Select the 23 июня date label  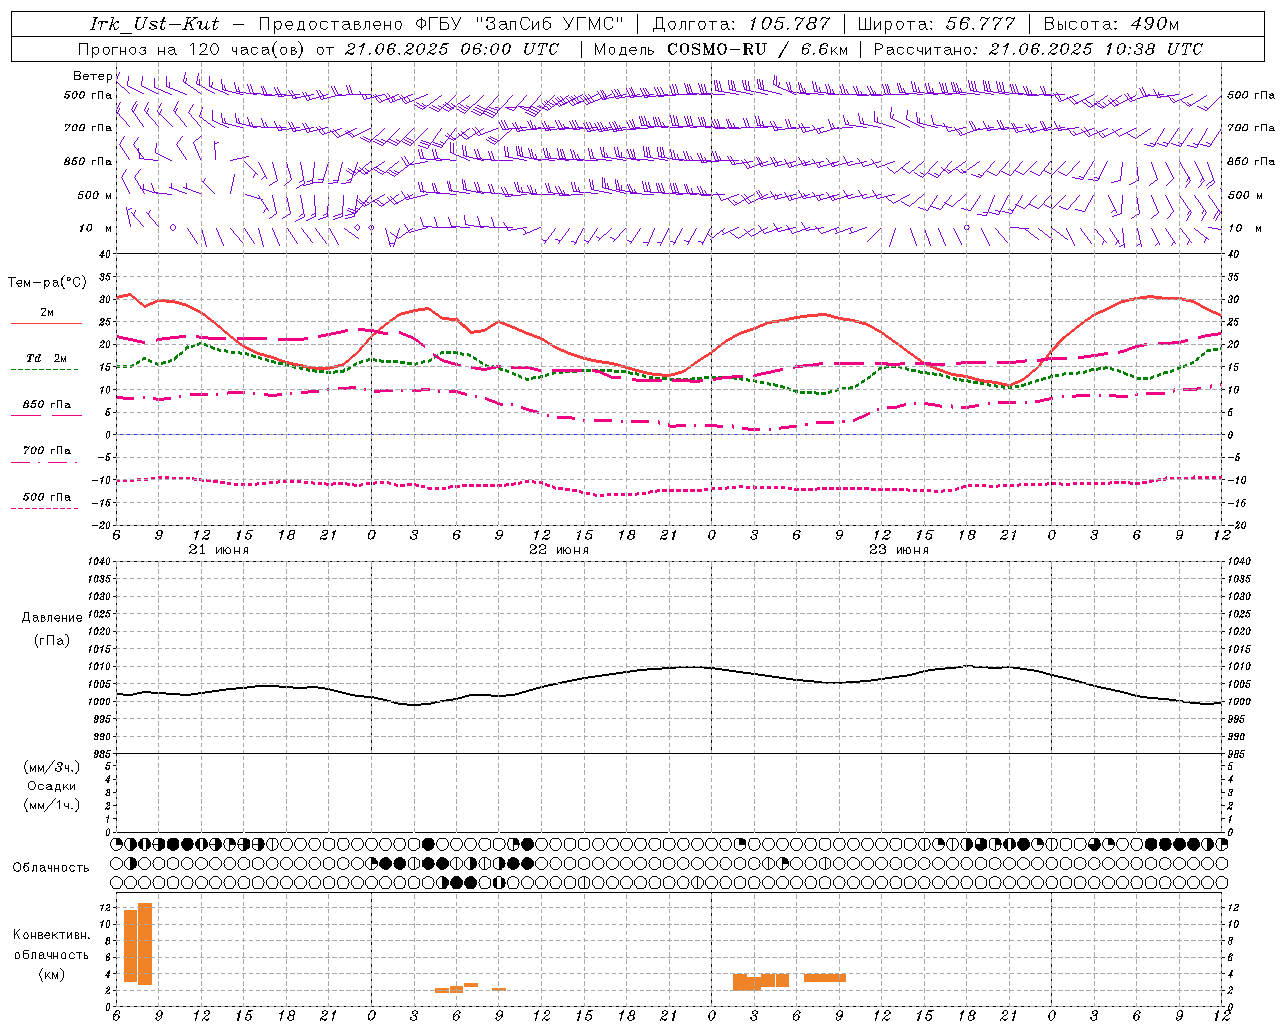coord(899,550)
